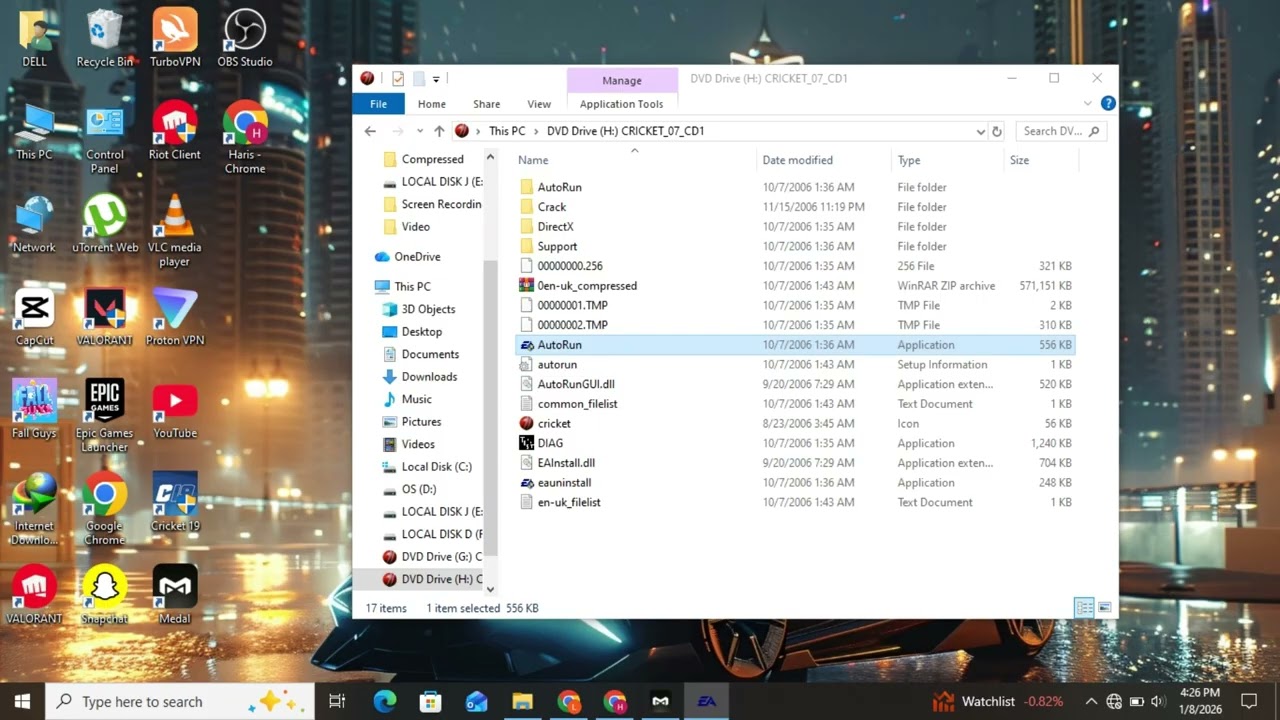
Task: Open the File menu
Action: (378, 104)
